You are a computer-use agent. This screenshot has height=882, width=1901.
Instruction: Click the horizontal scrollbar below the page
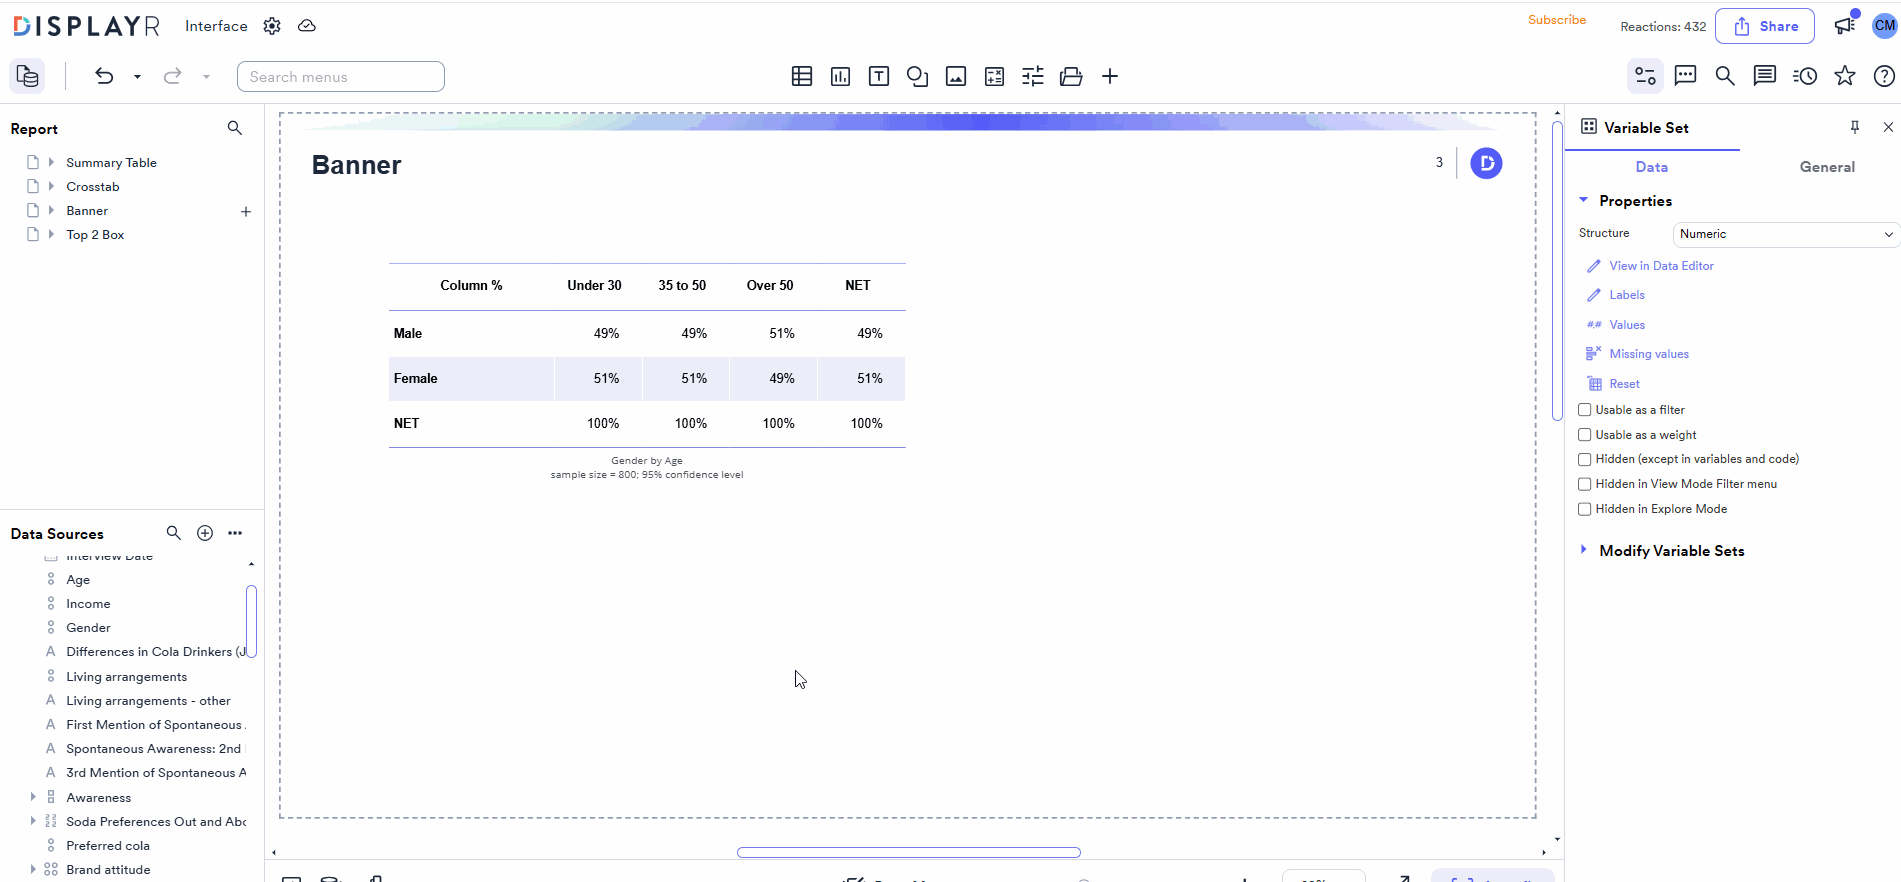908,853
